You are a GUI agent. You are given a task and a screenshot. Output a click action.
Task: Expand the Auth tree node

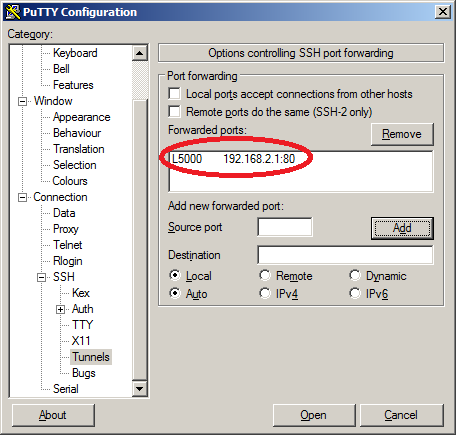tap(60, 309)
